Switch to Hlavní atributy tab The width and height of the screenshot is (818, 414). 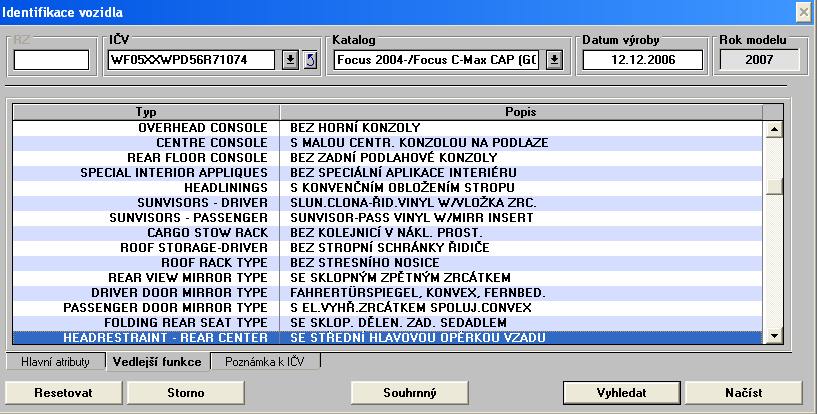[x=56, y=361]
